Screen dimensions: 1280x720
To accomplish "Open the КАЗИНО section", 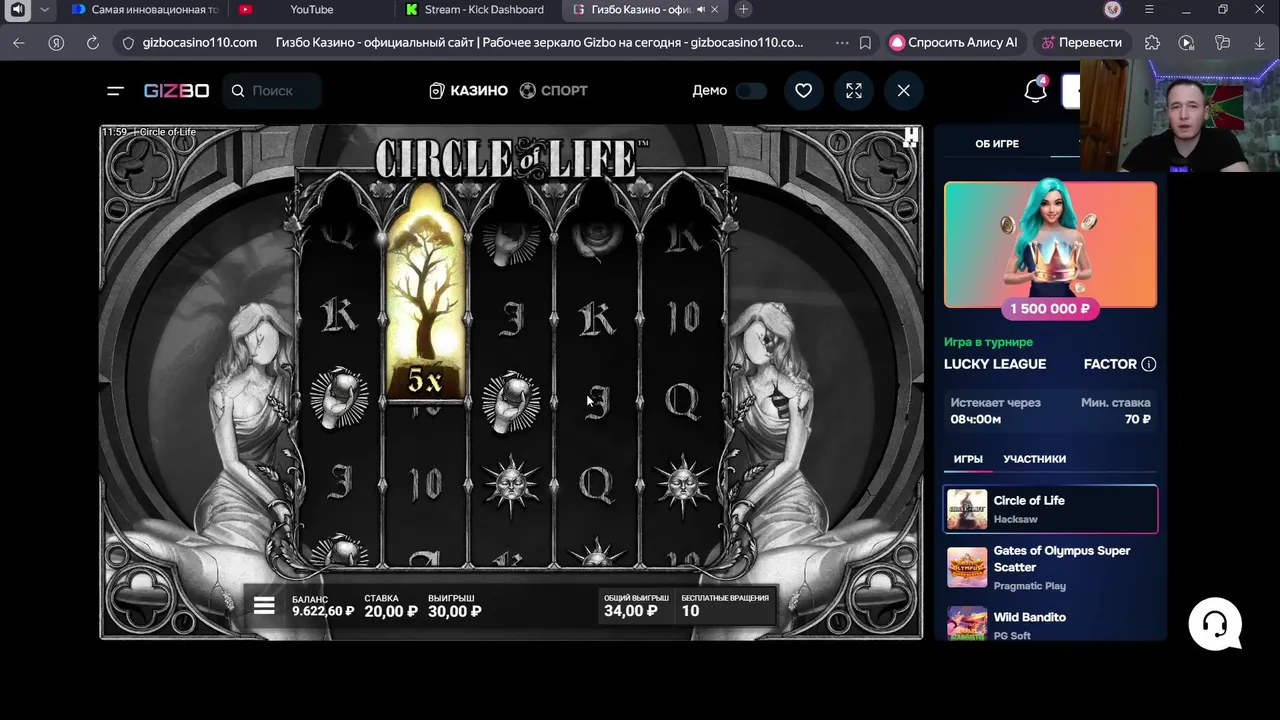I will [468, 90].
